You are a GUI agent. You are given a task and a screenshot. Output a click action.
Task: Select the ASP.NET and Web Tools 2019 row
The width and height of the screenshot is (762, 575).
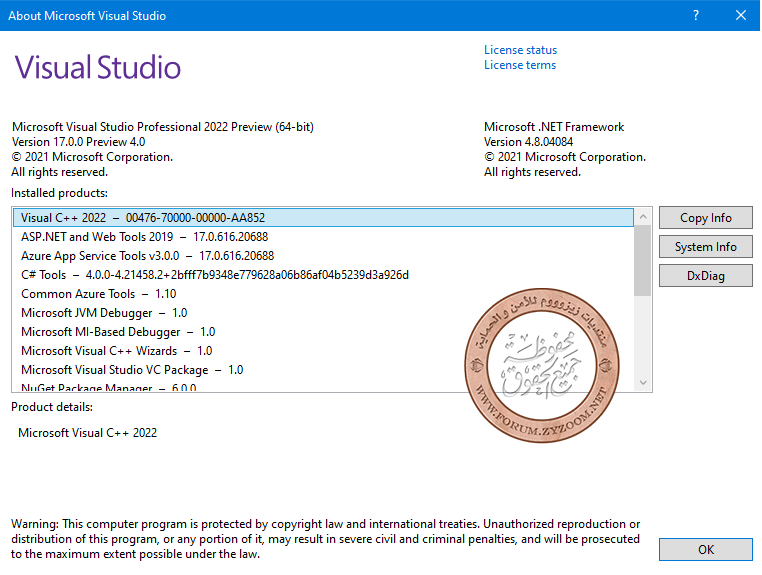pyautogui.click(x=324, y=237)
